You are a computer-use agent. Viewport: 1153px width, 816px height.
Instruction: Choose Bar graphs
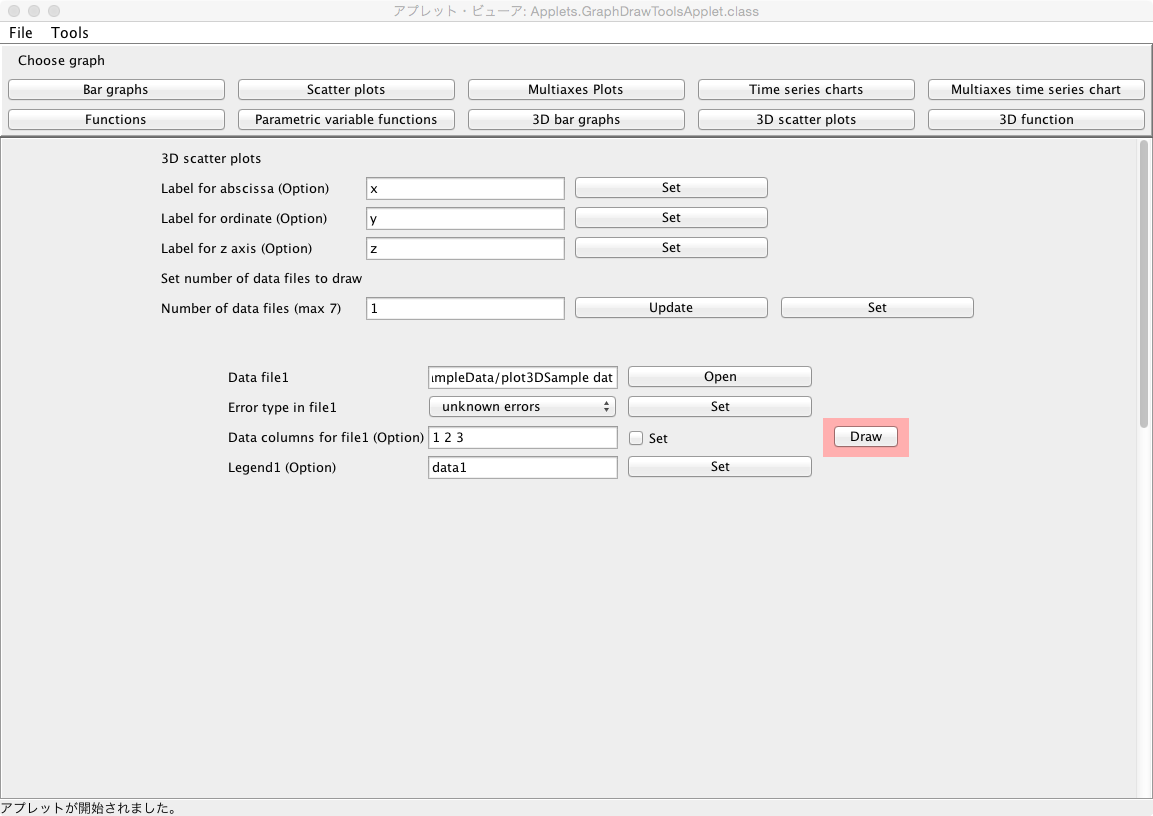(116, 90)
